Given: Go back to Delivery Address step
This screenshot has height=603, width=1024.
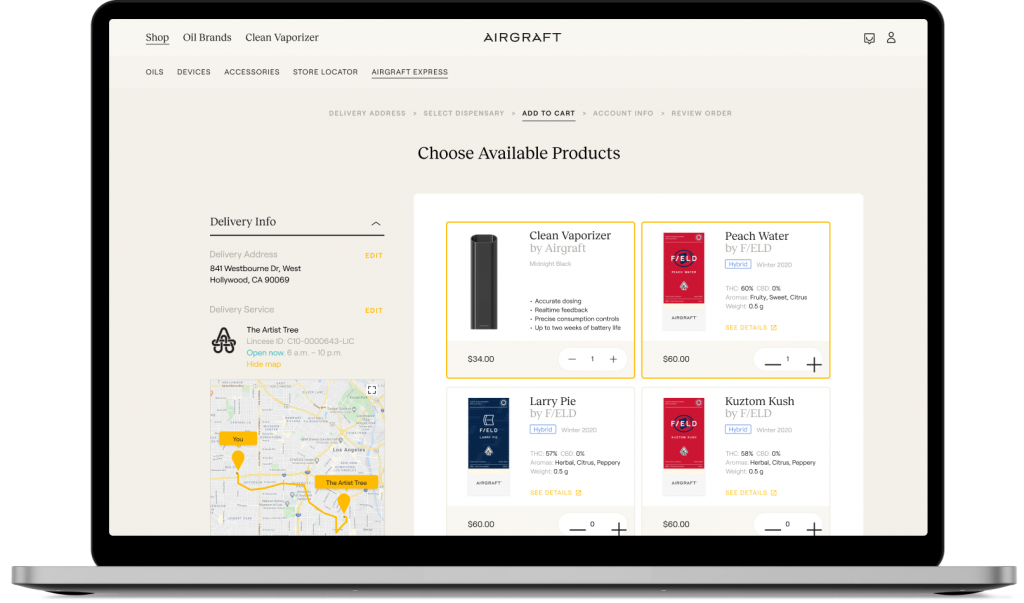Looking at the screenshot, I should click(x=367, y=113).
